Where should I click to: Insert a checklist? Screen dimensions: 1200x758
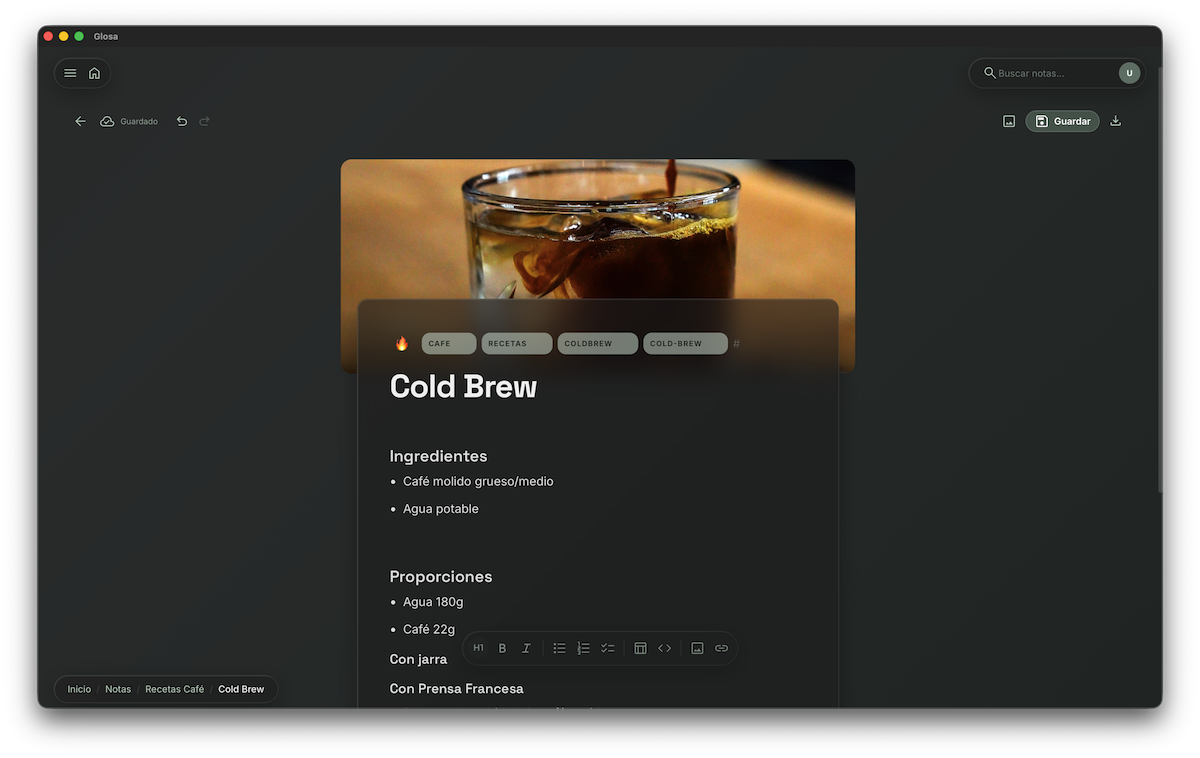click(607, 648)
